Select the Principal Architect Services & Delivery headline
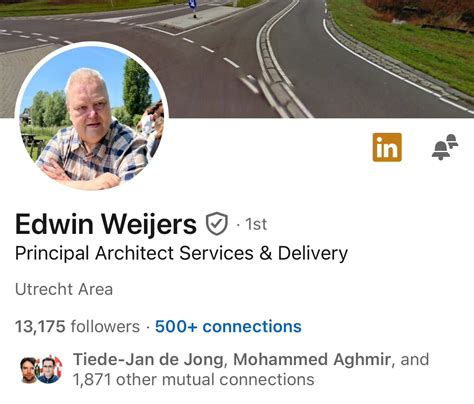 (181, 253)
